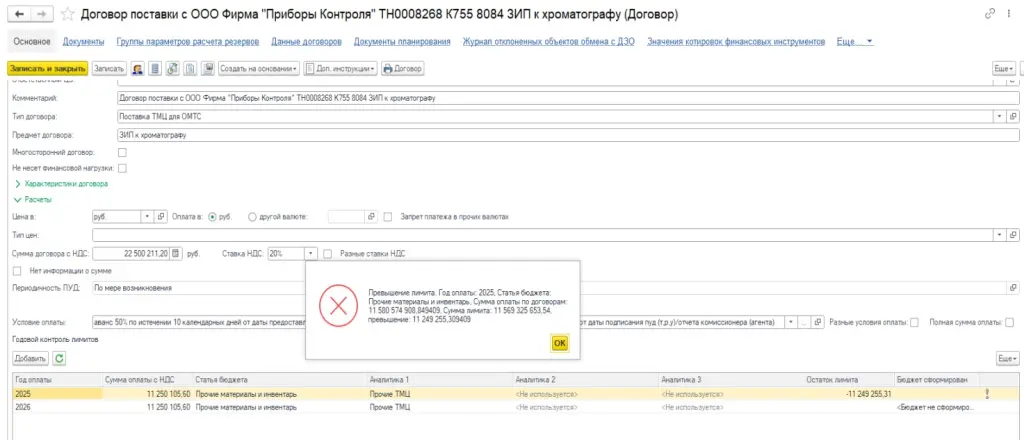
Task: Open Значения котировок финансовых инструментов tab
Action: coord(736,42)
